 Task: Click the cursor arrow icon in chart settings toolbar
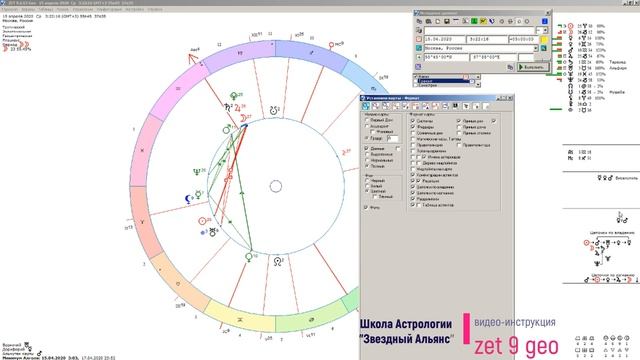tap(466, 106)
